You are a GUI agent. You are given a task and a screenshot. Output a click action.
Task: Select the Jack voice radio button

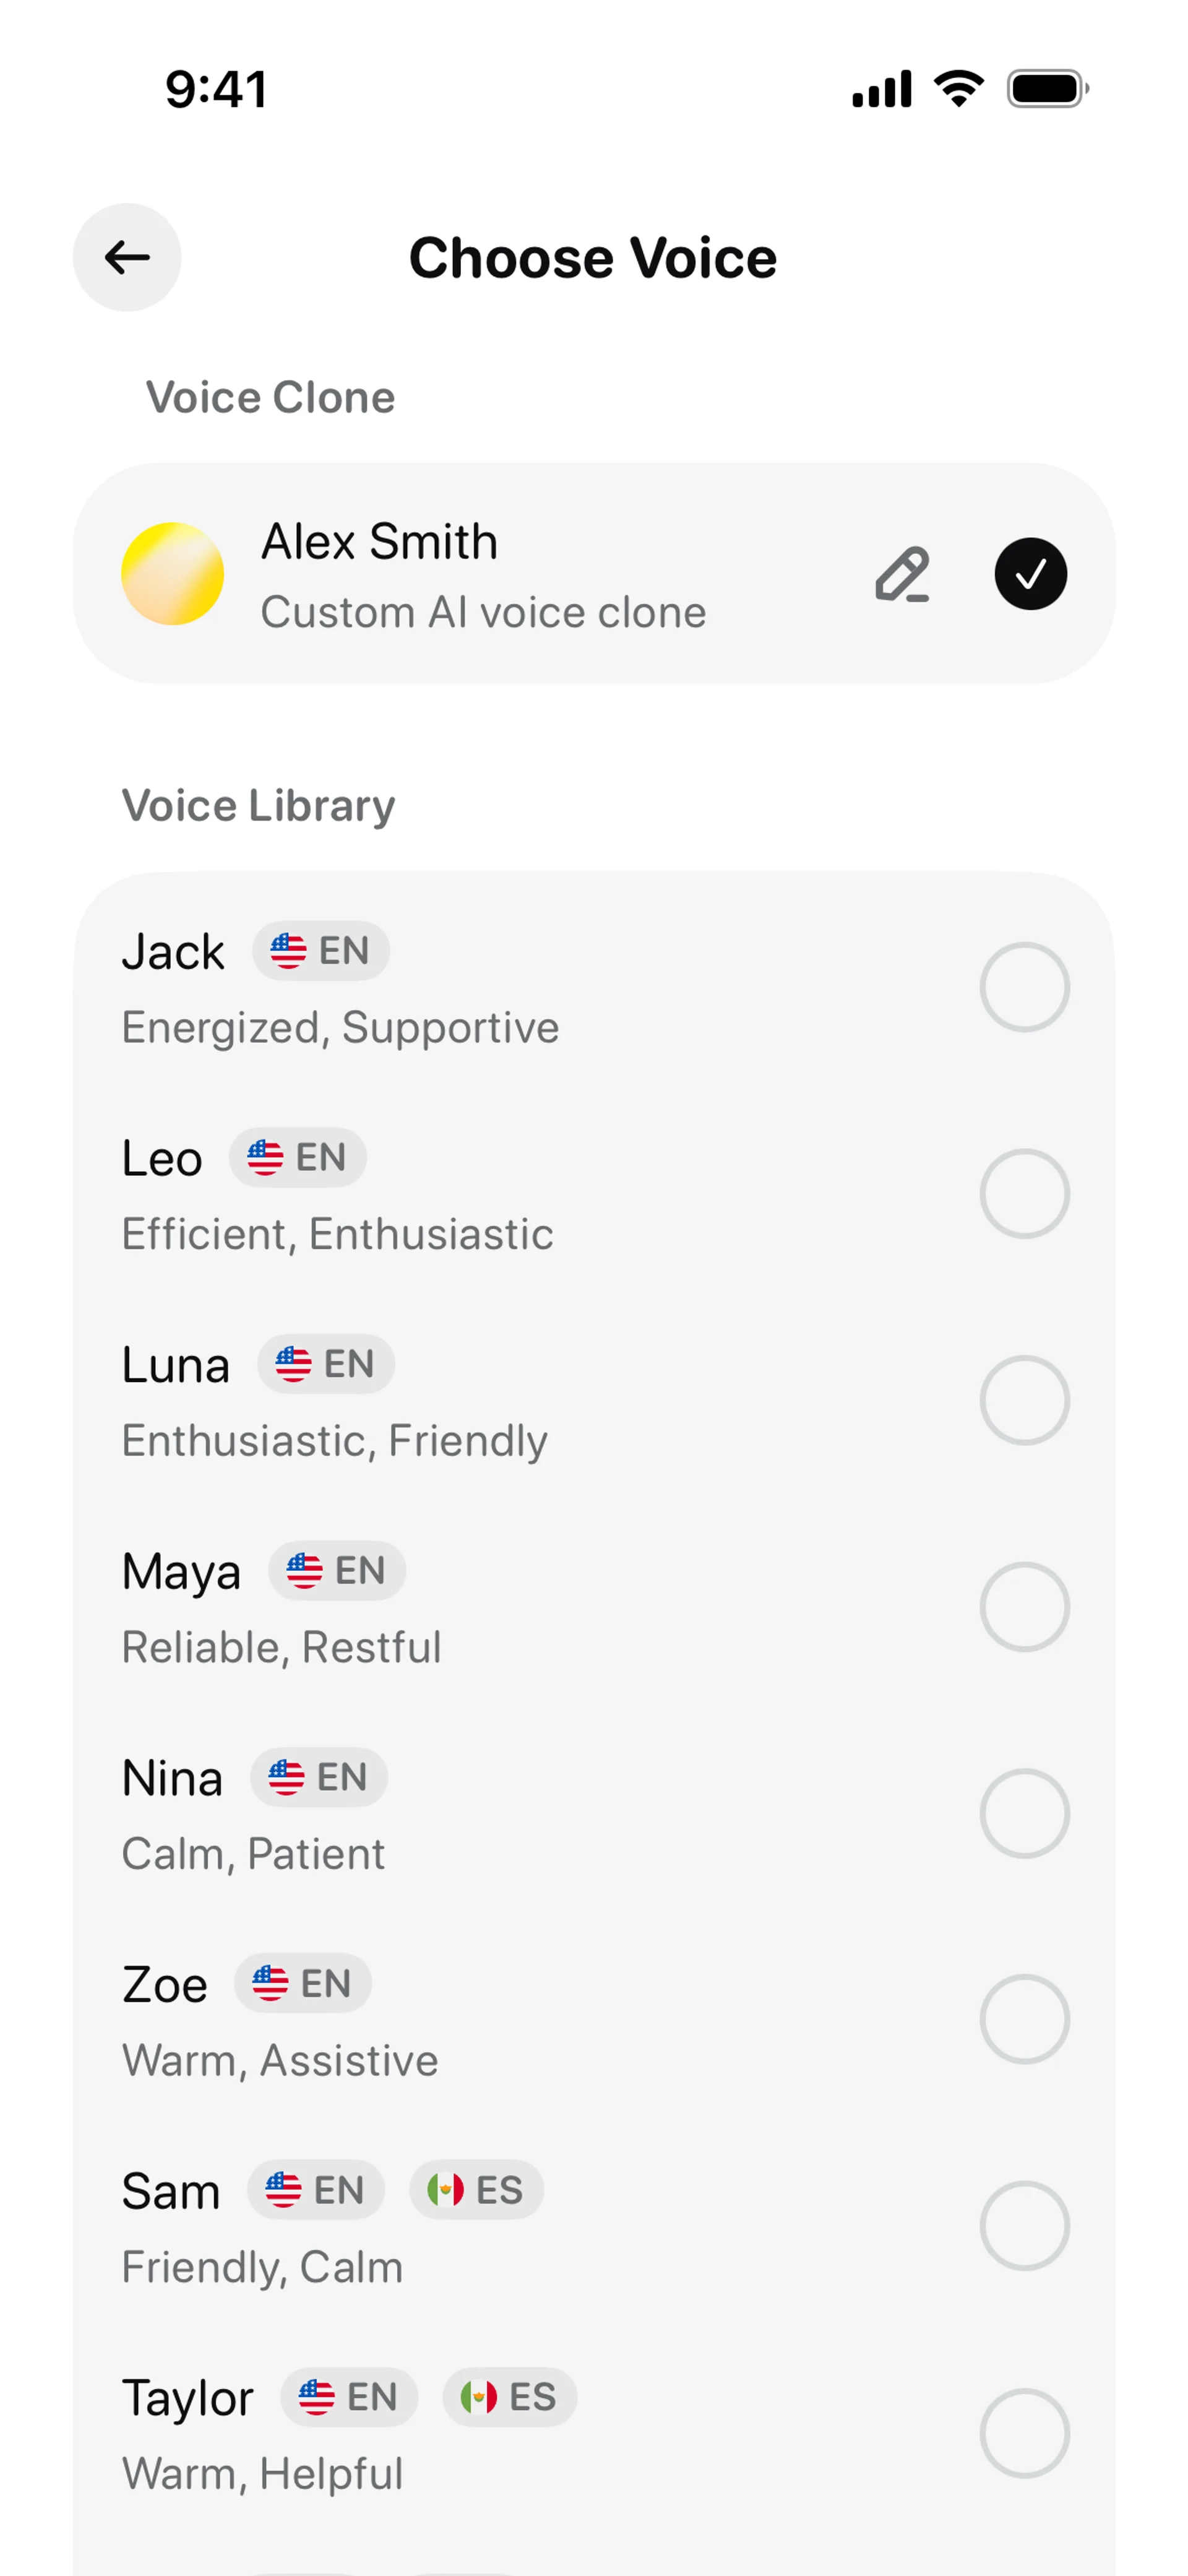click(x=1024, y=987)
